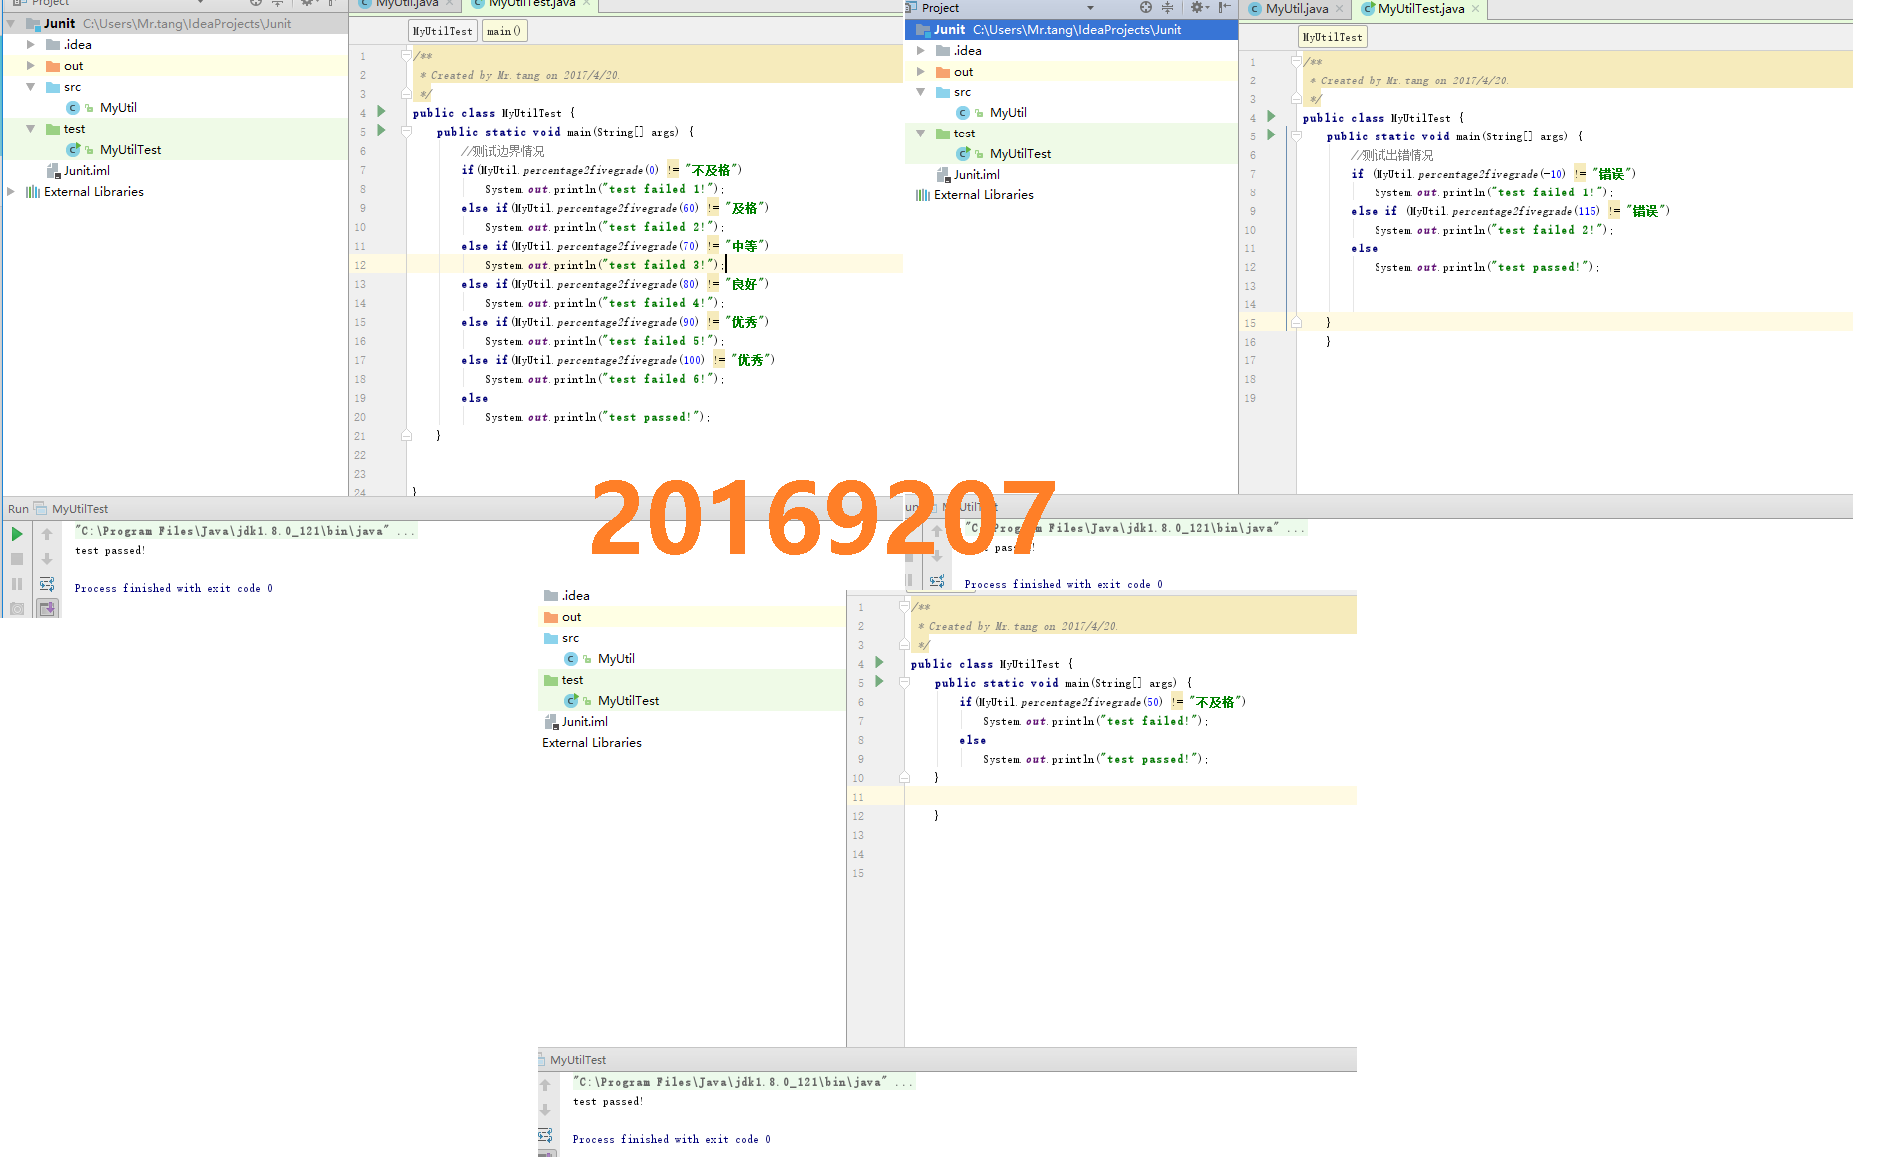Run main from gutter line 5 in right editor
Screen dimensions: 1902x1168
click(1271, 134)
